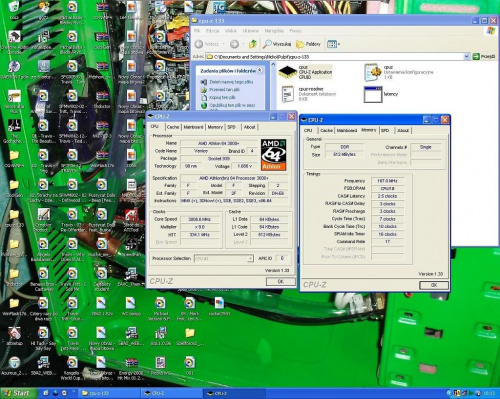Open the Edycja menu in Explorer
This screenshot has width=500, height=399.
[x=212, y=31]
